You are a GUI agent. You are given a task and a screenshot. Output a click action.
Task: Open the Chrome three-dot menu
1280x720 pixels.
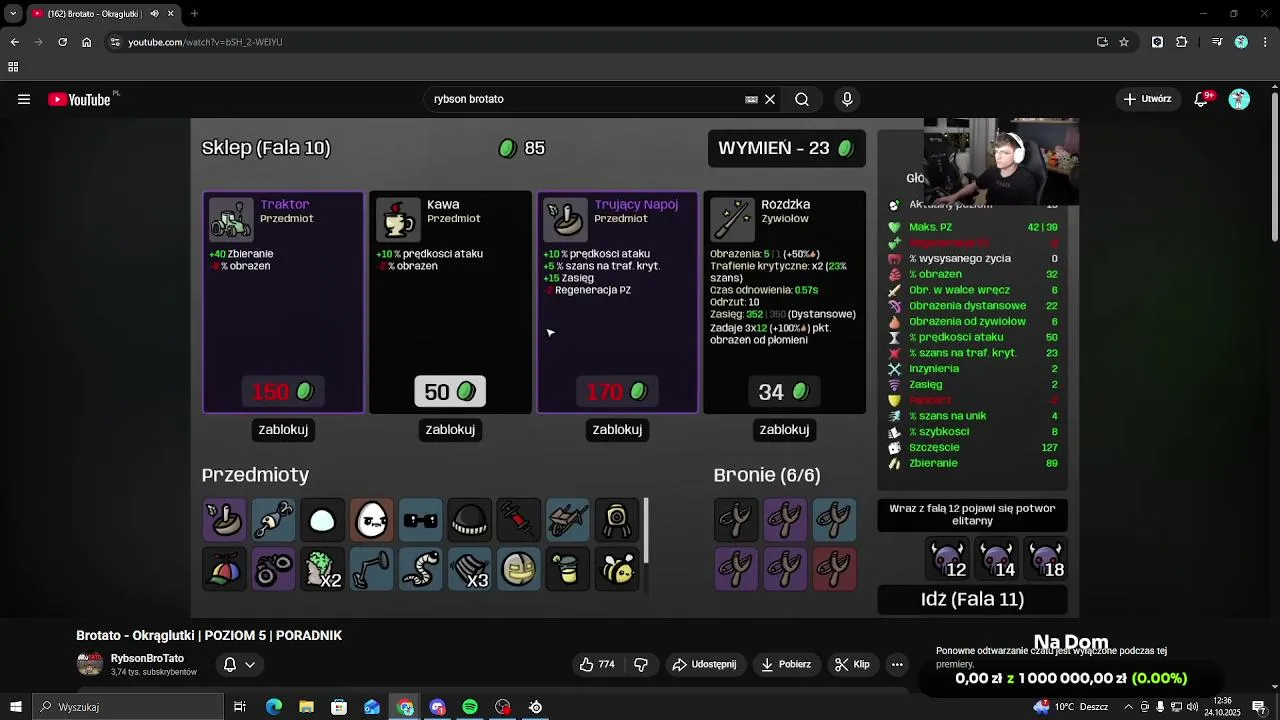click(1264, 42)
